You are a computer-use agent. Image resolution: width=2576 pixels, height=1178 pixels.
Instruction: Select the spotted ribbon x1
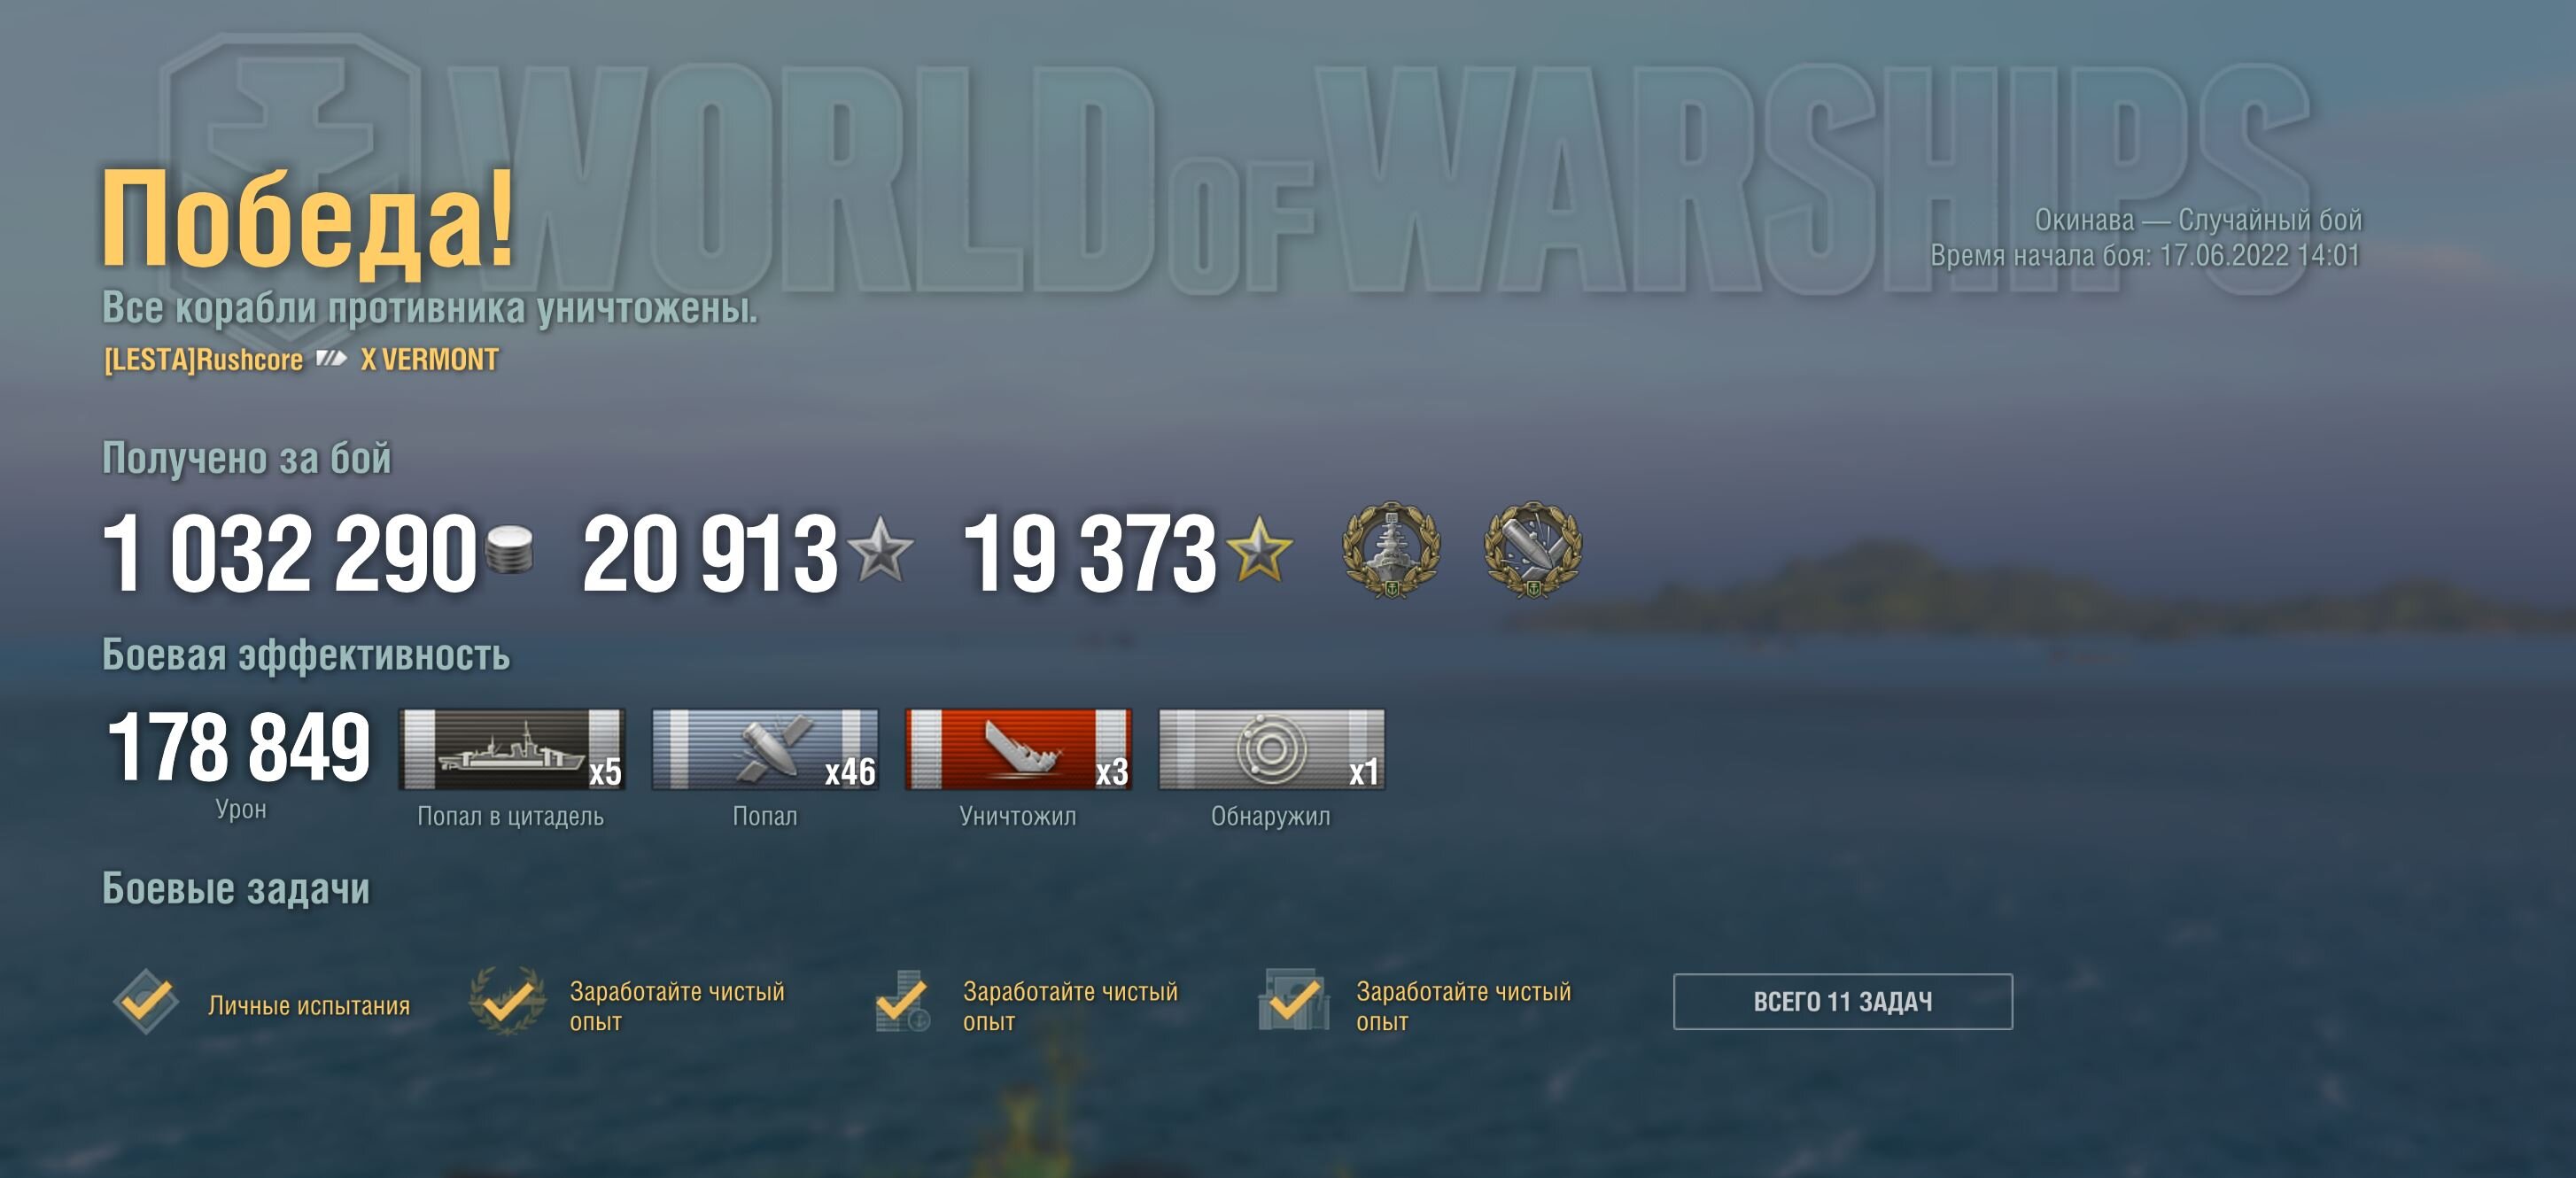click(x=1272, y=749)
